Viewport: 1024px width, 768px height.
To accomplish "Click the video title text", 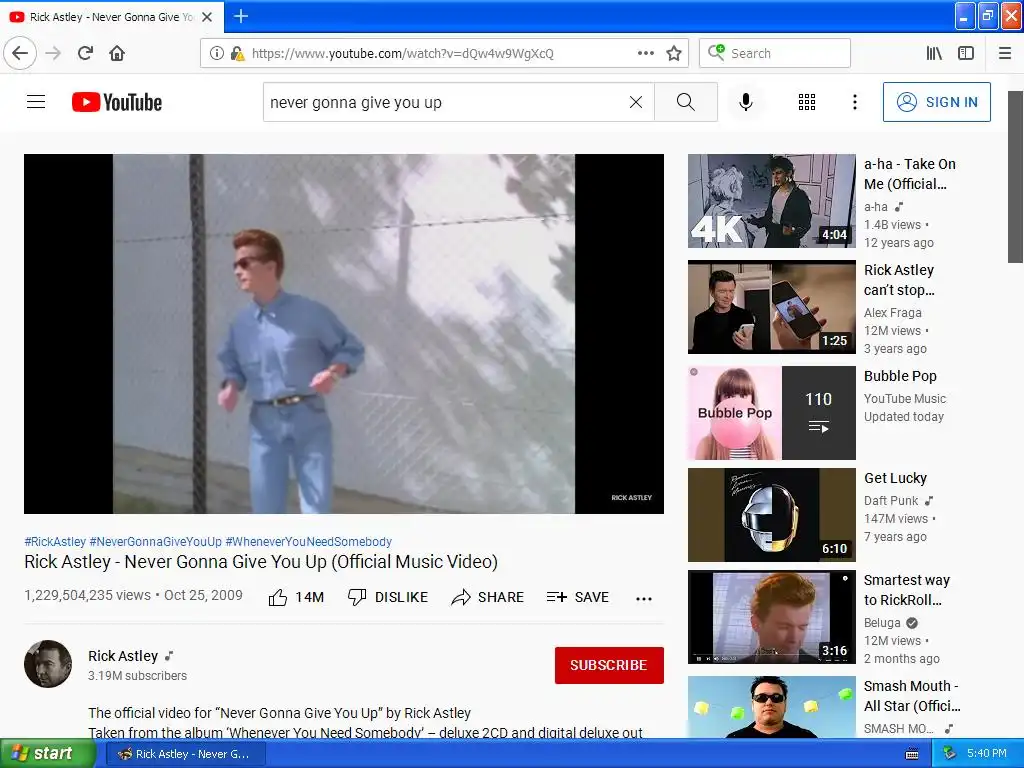I will [261, 562].
